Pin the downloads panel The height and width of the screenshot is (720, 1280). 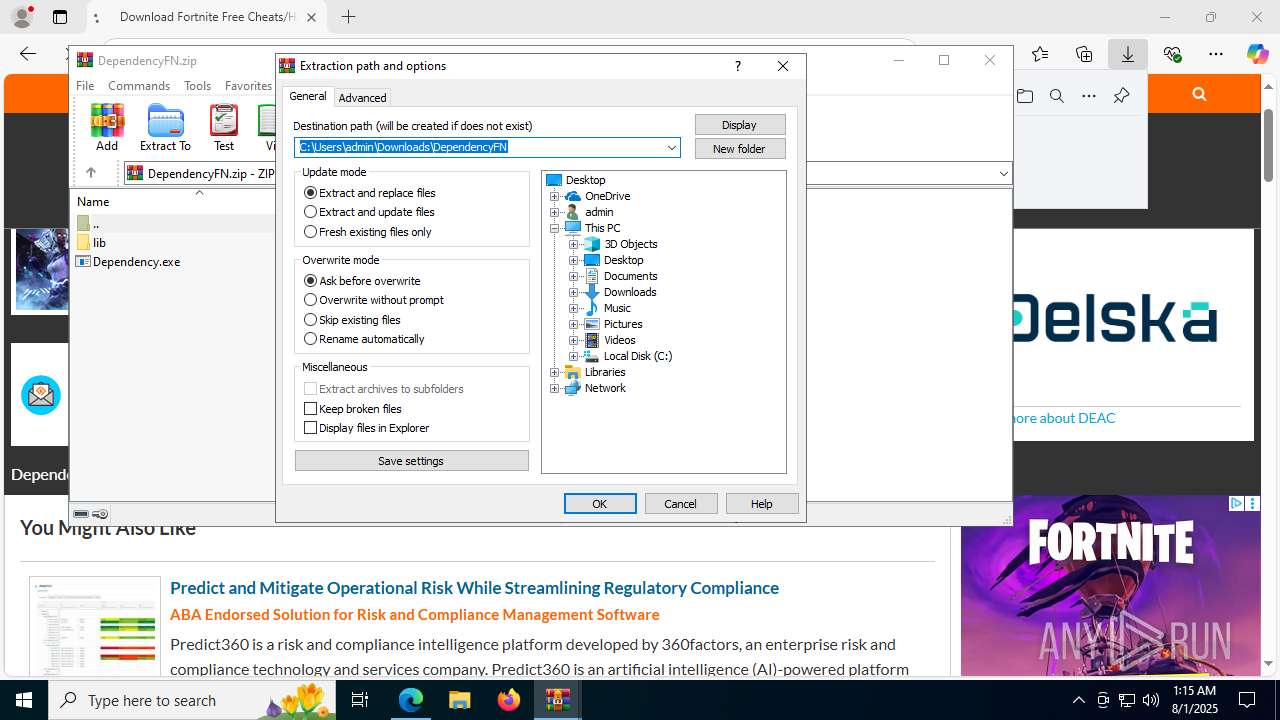(1121, 96)
